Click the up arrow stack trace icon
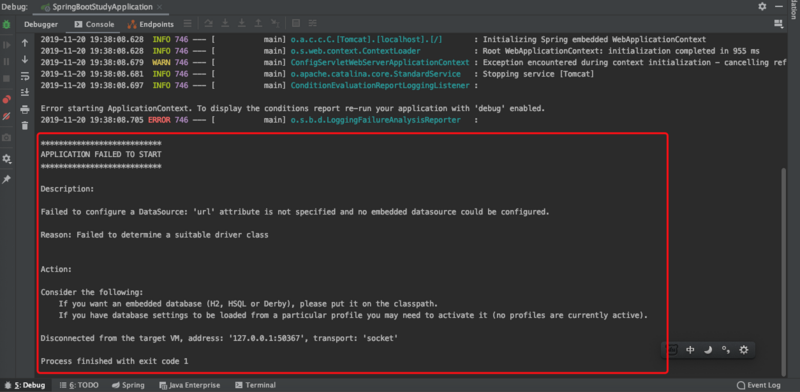This screenshot has width=800, height=392. (x=24, y=43)
